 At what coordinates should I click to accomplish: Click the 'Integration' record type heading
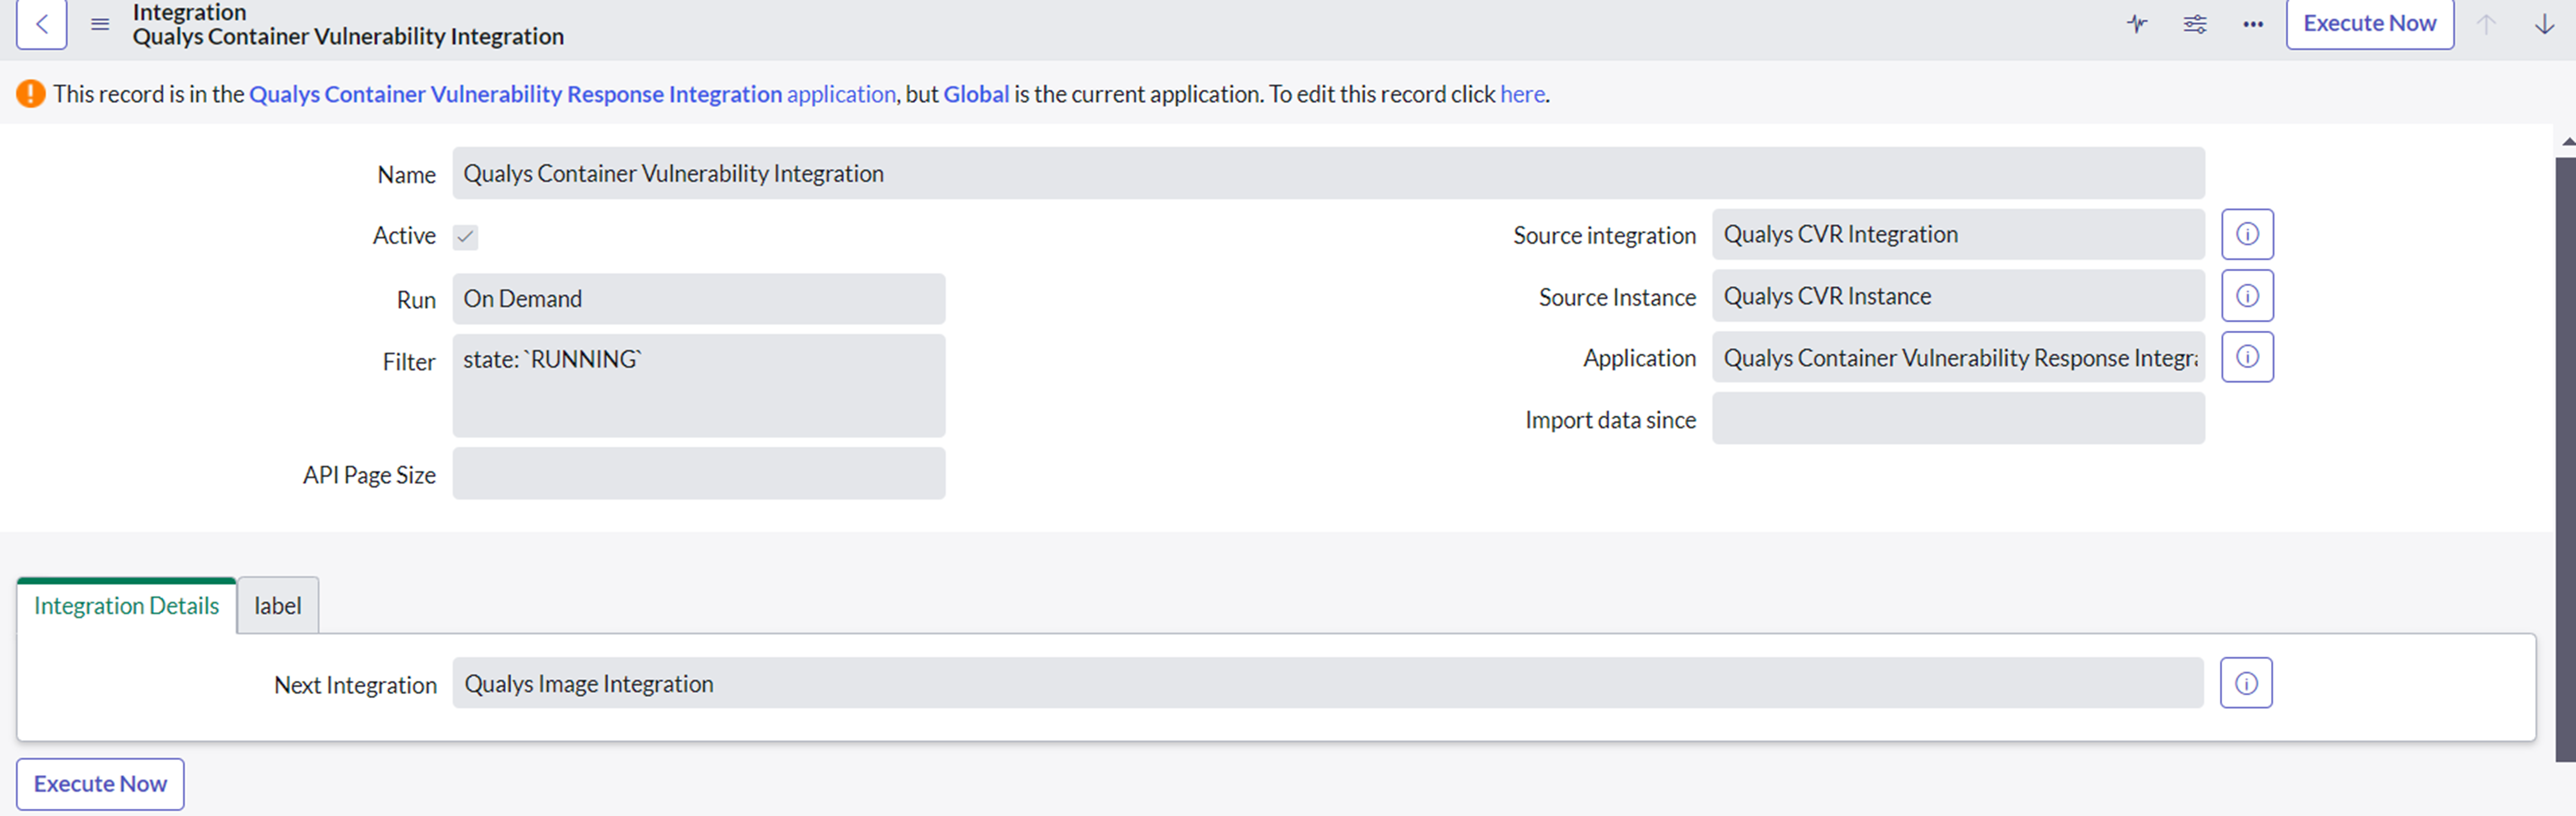pyautogui.click(x=189, y=12)
